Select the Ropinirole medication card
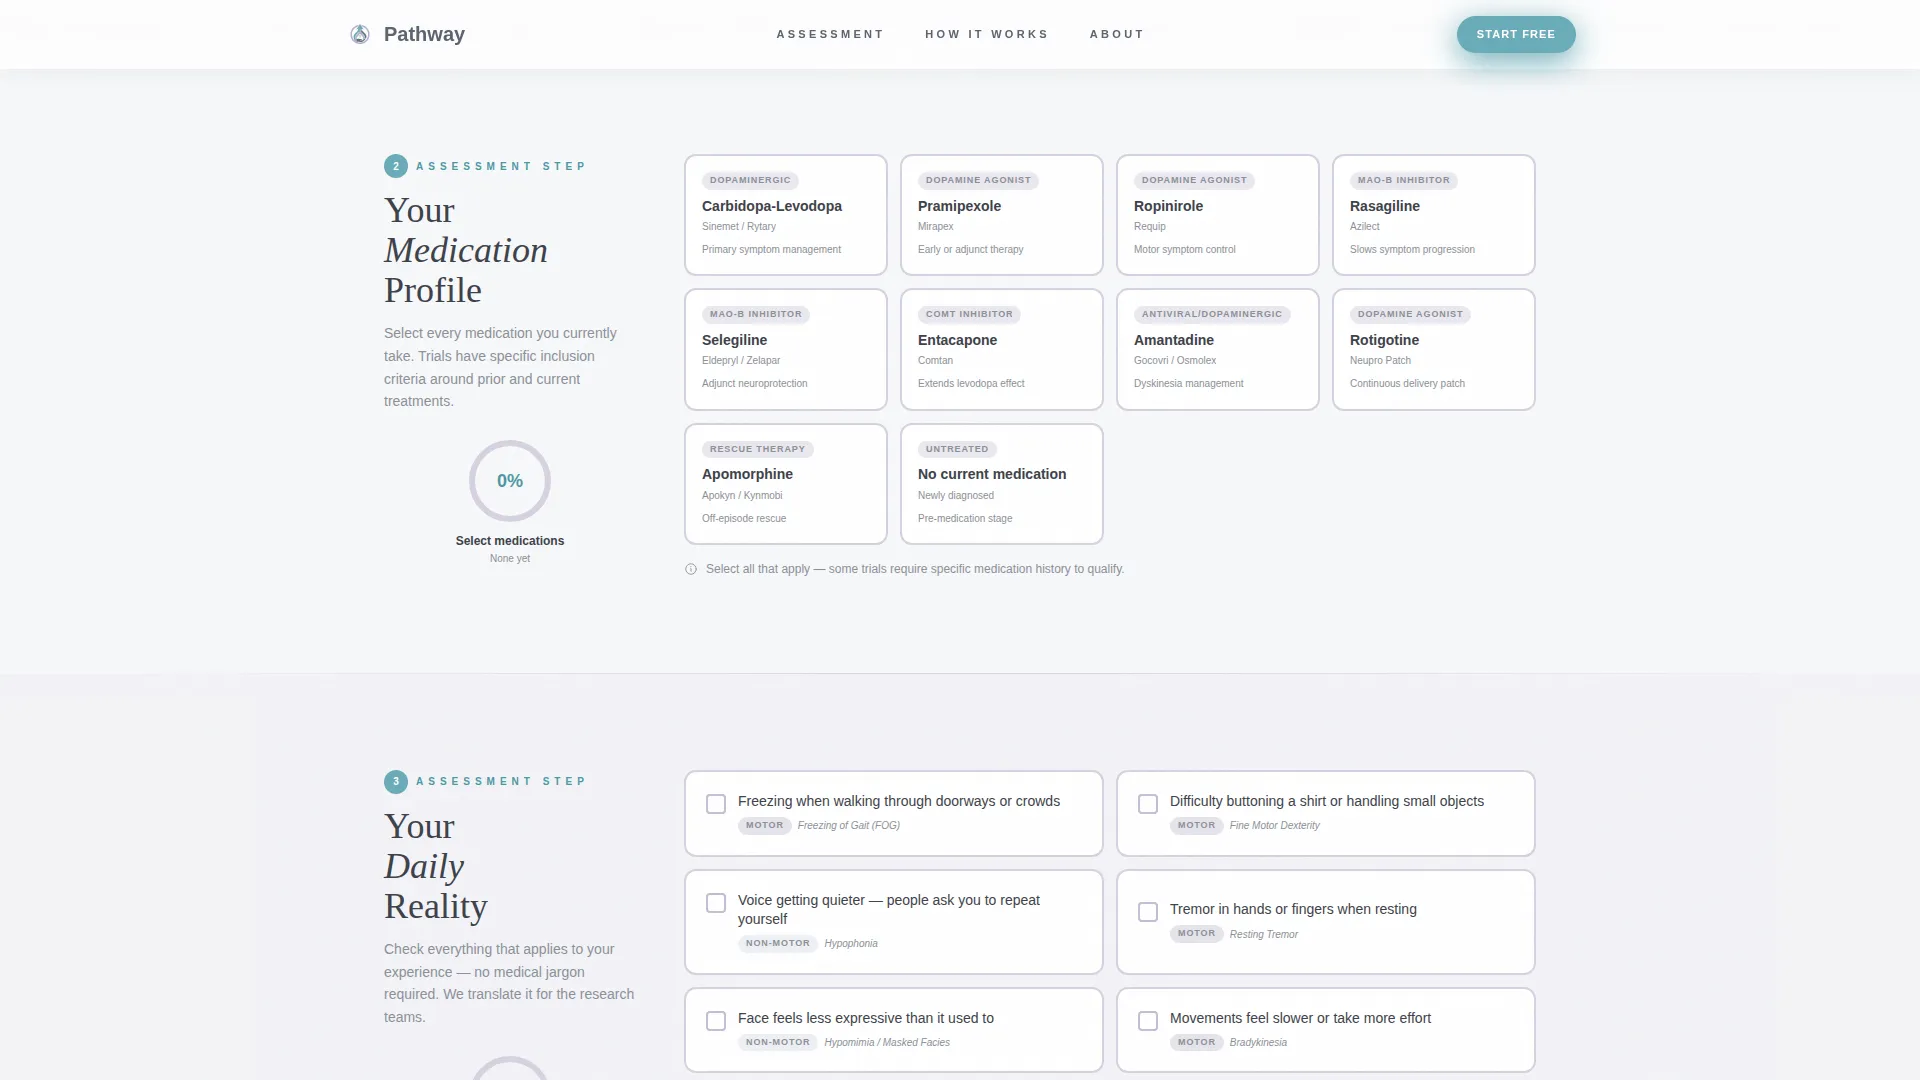Screen dimensions: 1920x1080 pos(1218,215)
